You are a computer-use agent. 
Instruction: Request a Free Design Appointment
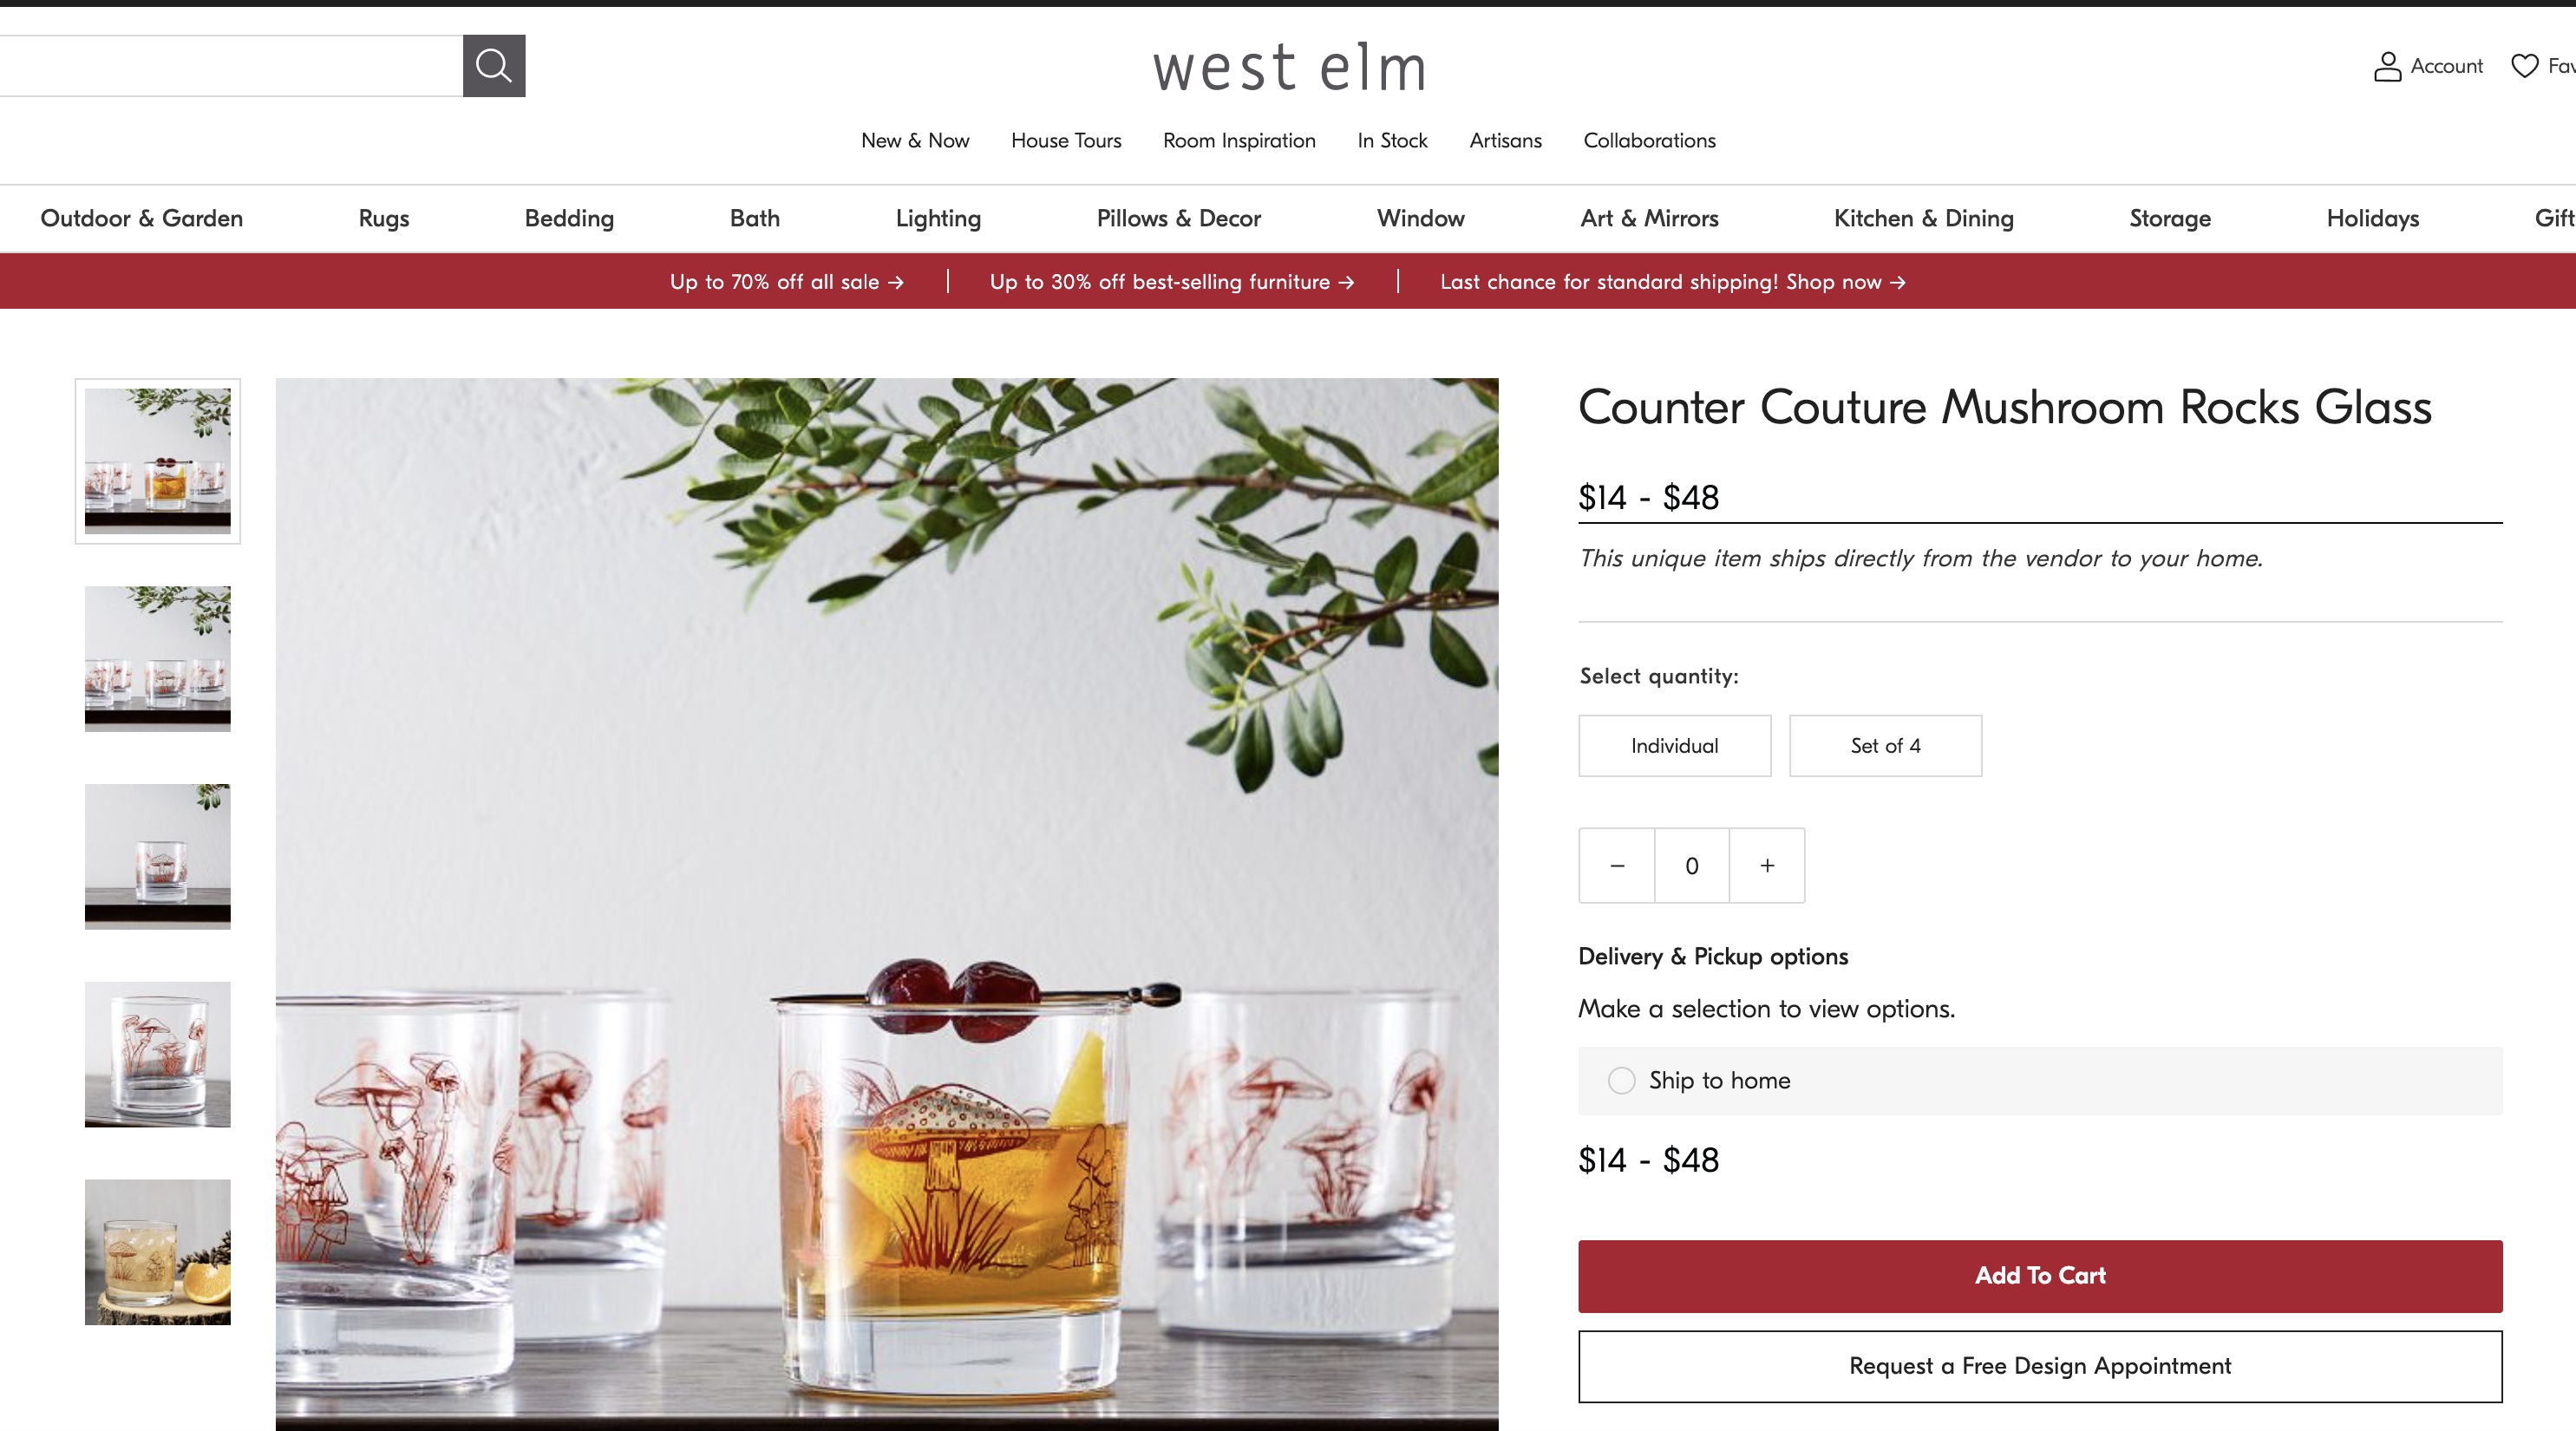point(2040,1366)
